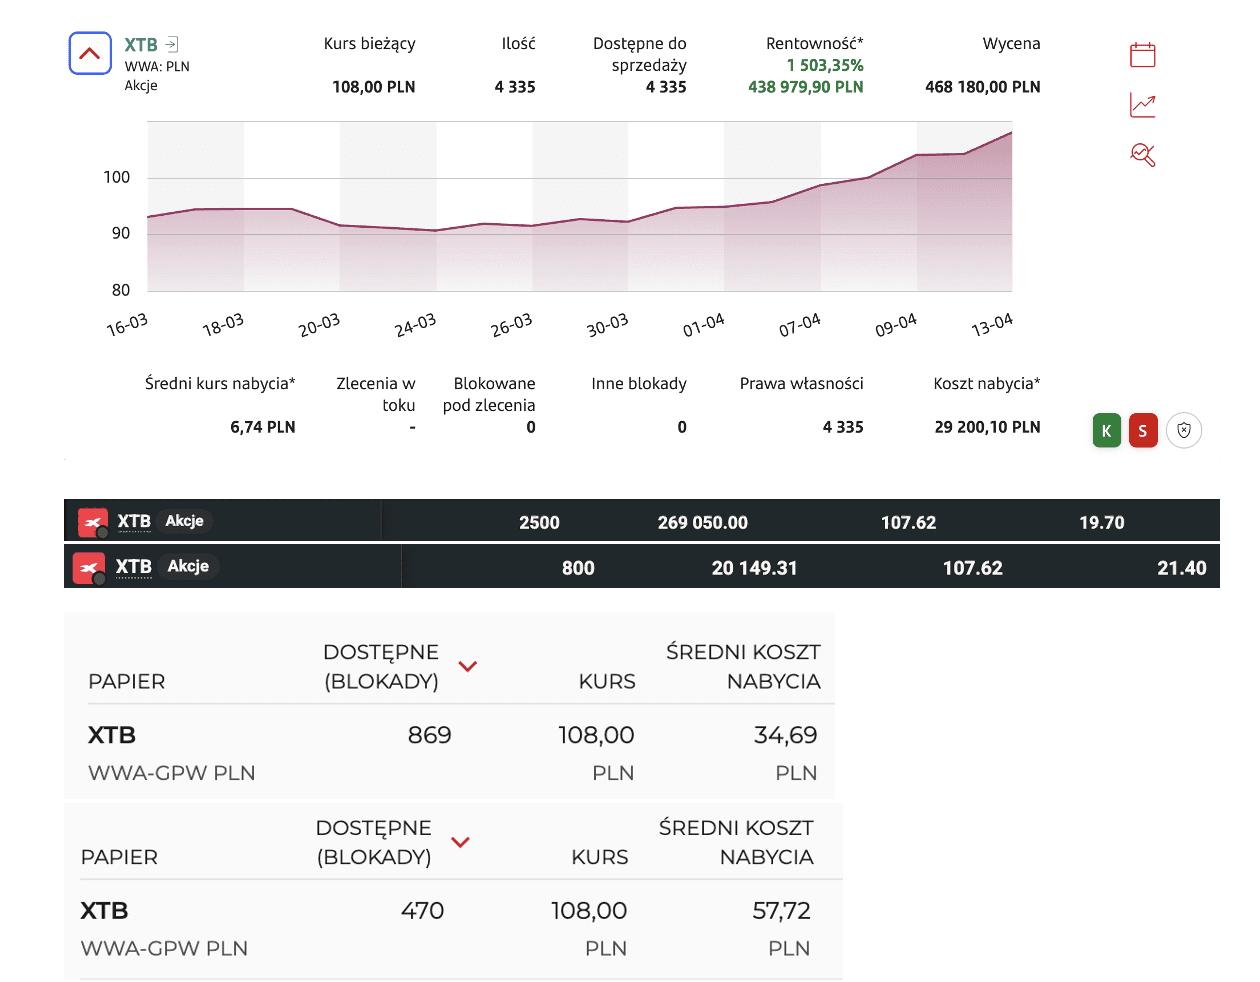Click Akcje badge in 2500 row

click(x=185, y=521)
